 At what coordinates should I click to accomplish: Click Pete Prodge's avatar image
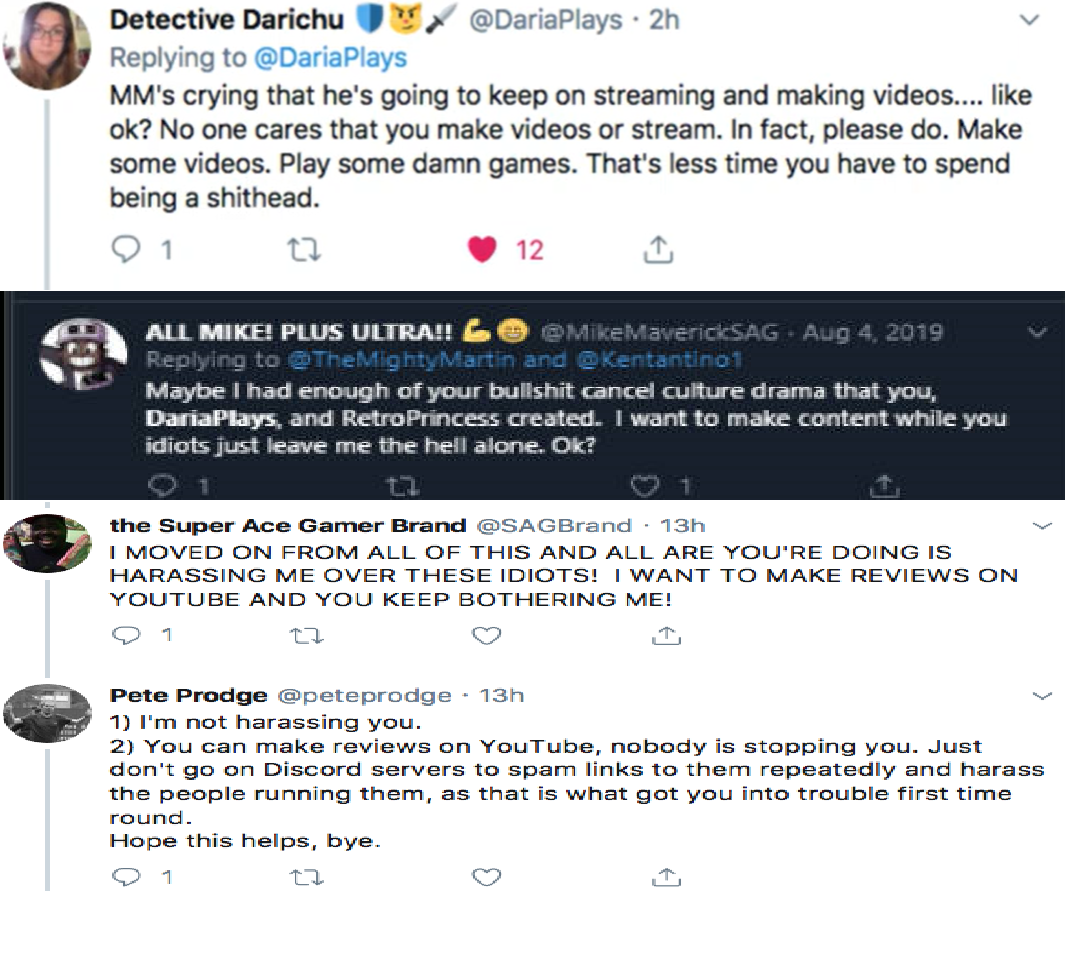[47, 713]
